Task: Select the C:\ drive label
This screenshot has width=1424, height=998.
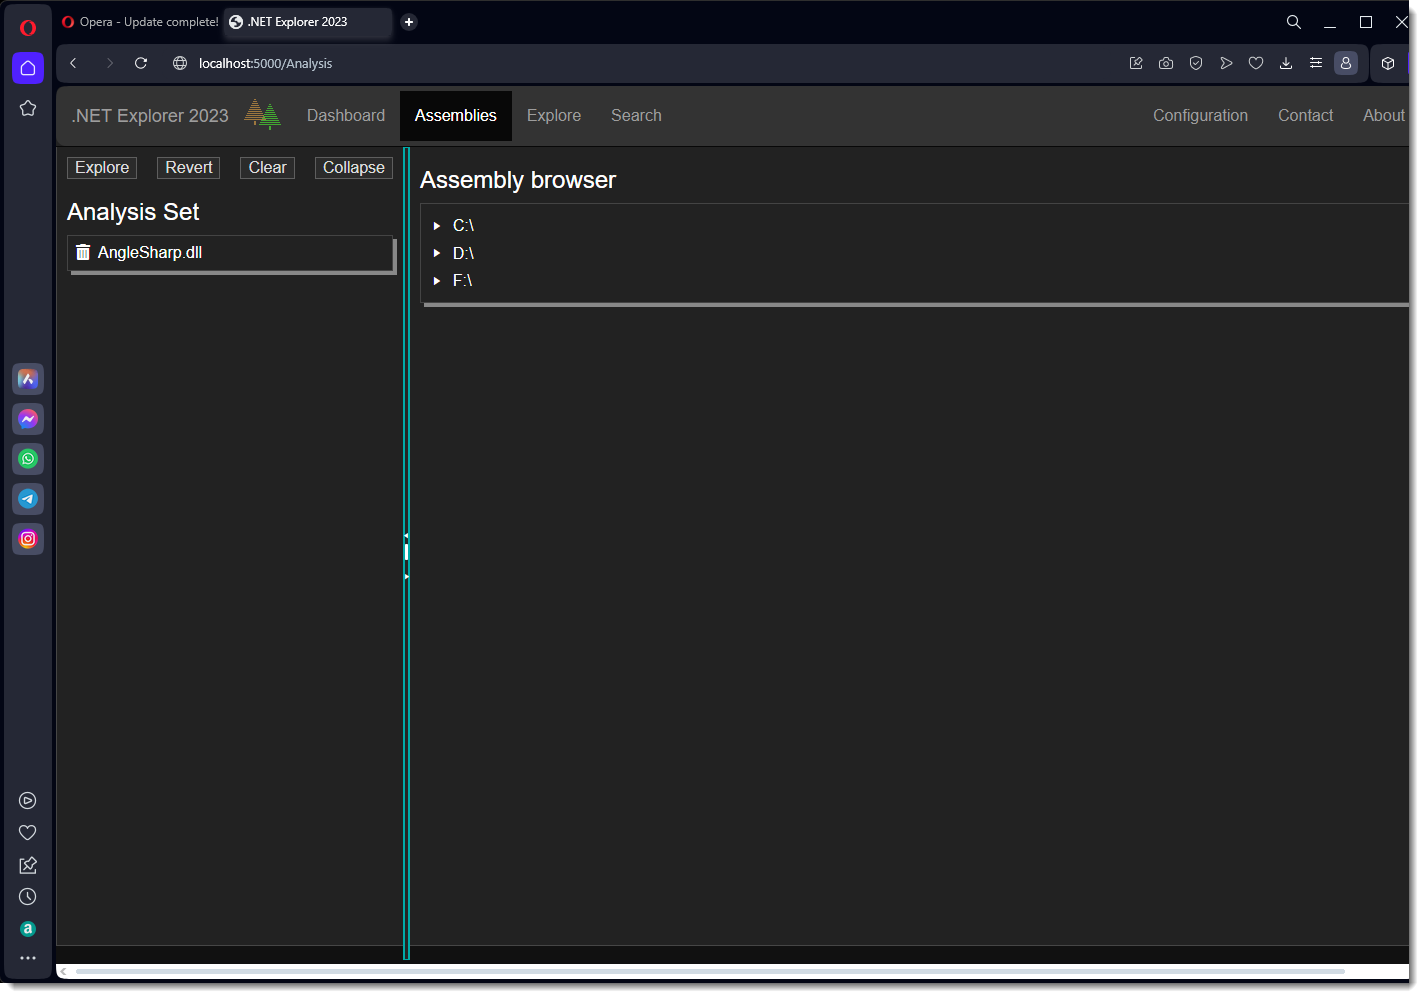Action: point(463,226)
